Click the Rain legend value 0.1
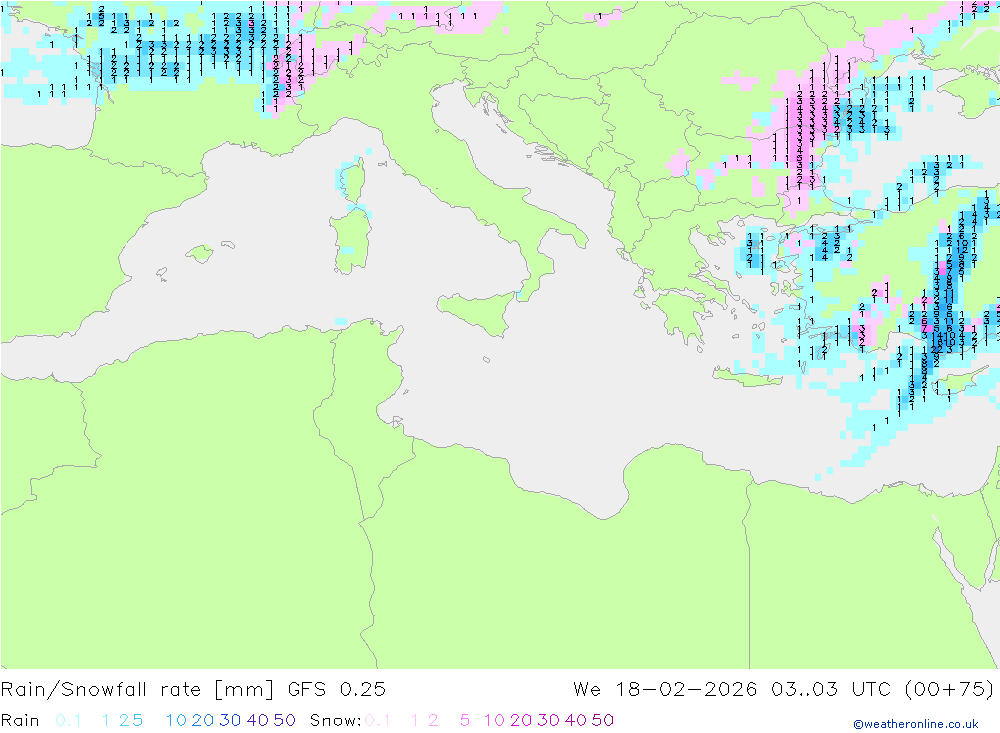 (x=68, y=720)
